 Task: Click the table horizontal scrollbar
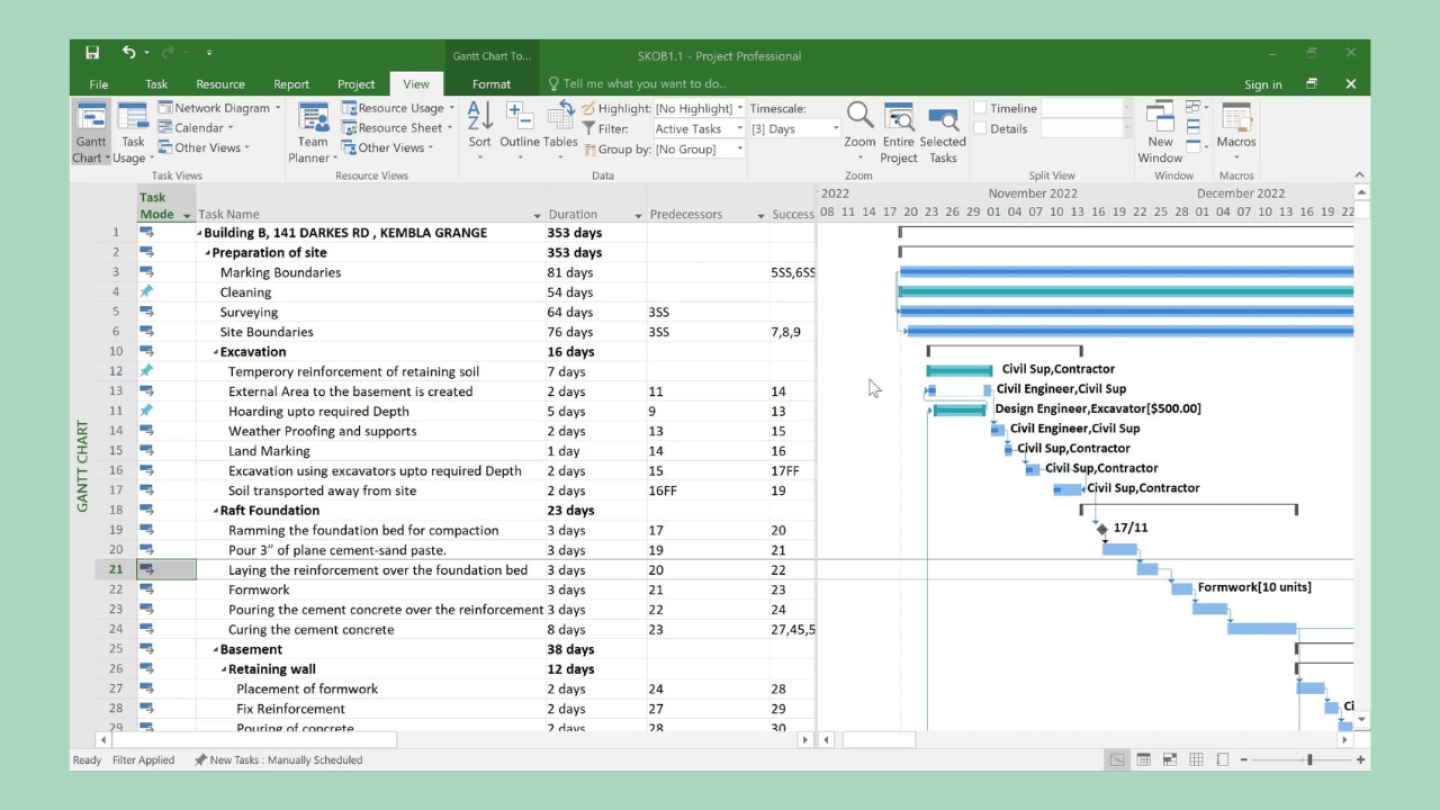254,740
